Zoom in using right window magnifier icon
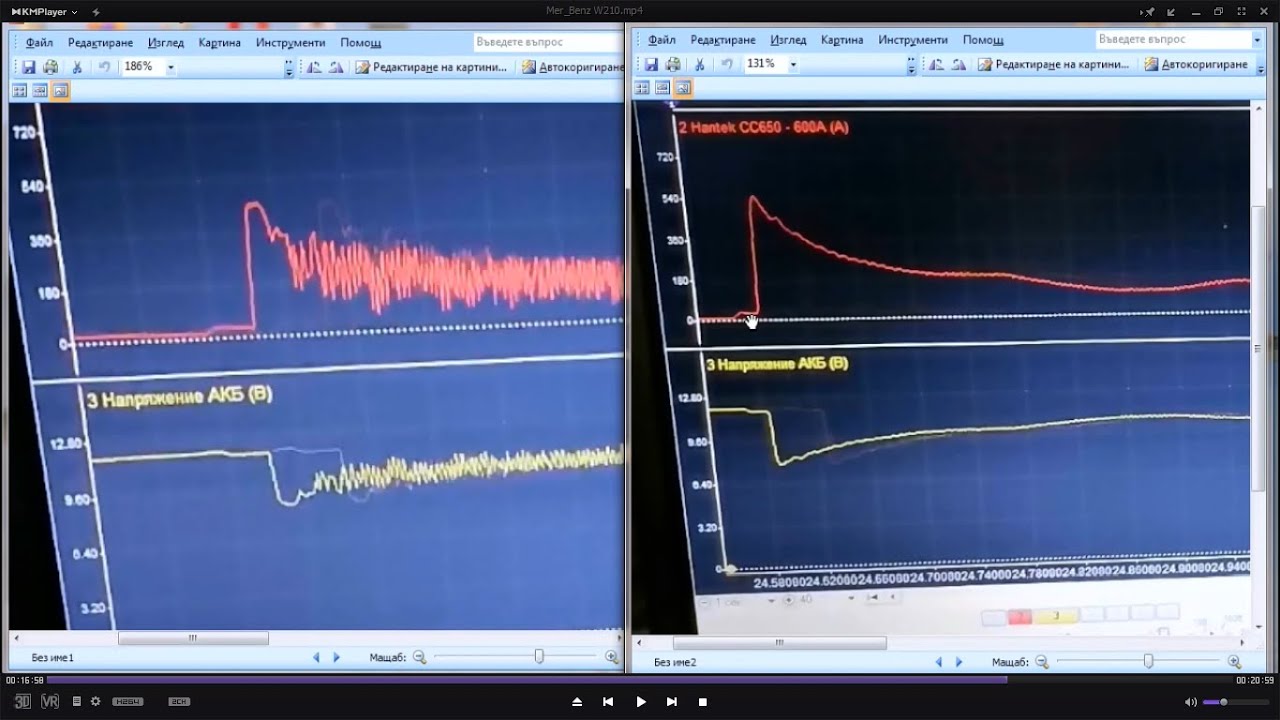1280x720 pixels. [x=1234, y=662]
